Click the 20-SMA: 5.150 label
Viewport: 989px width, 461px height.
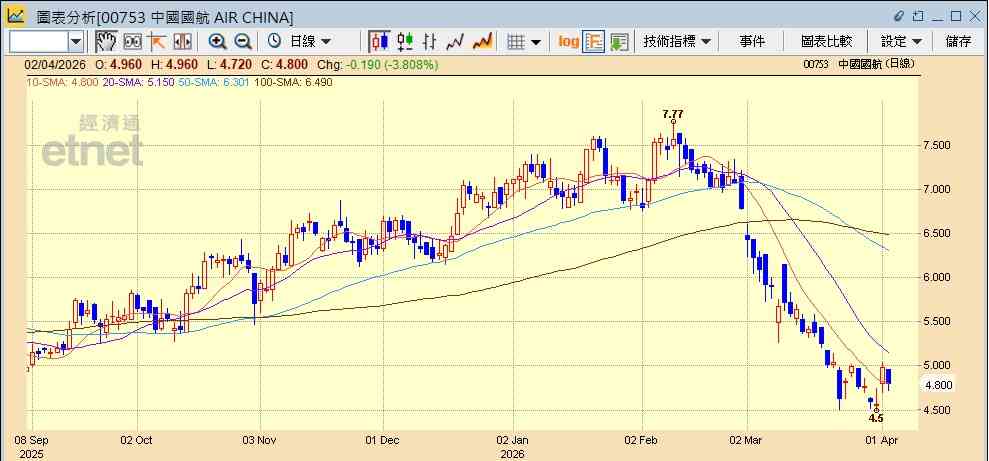(x=138, y=82)
